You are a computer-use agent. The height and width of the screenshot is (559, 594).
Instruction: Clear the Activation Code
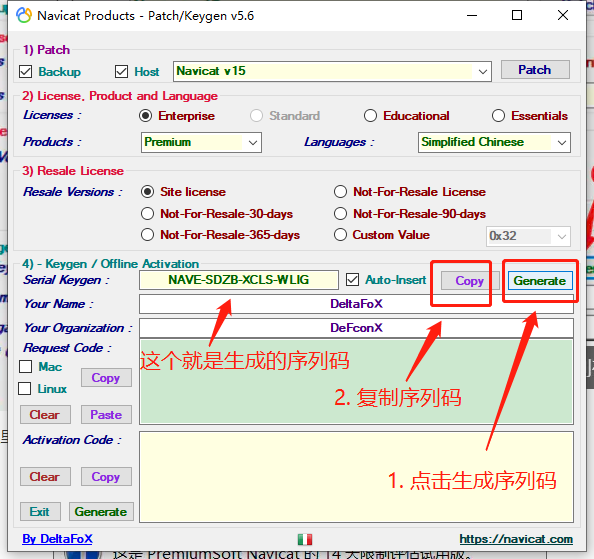click(45, 476)
